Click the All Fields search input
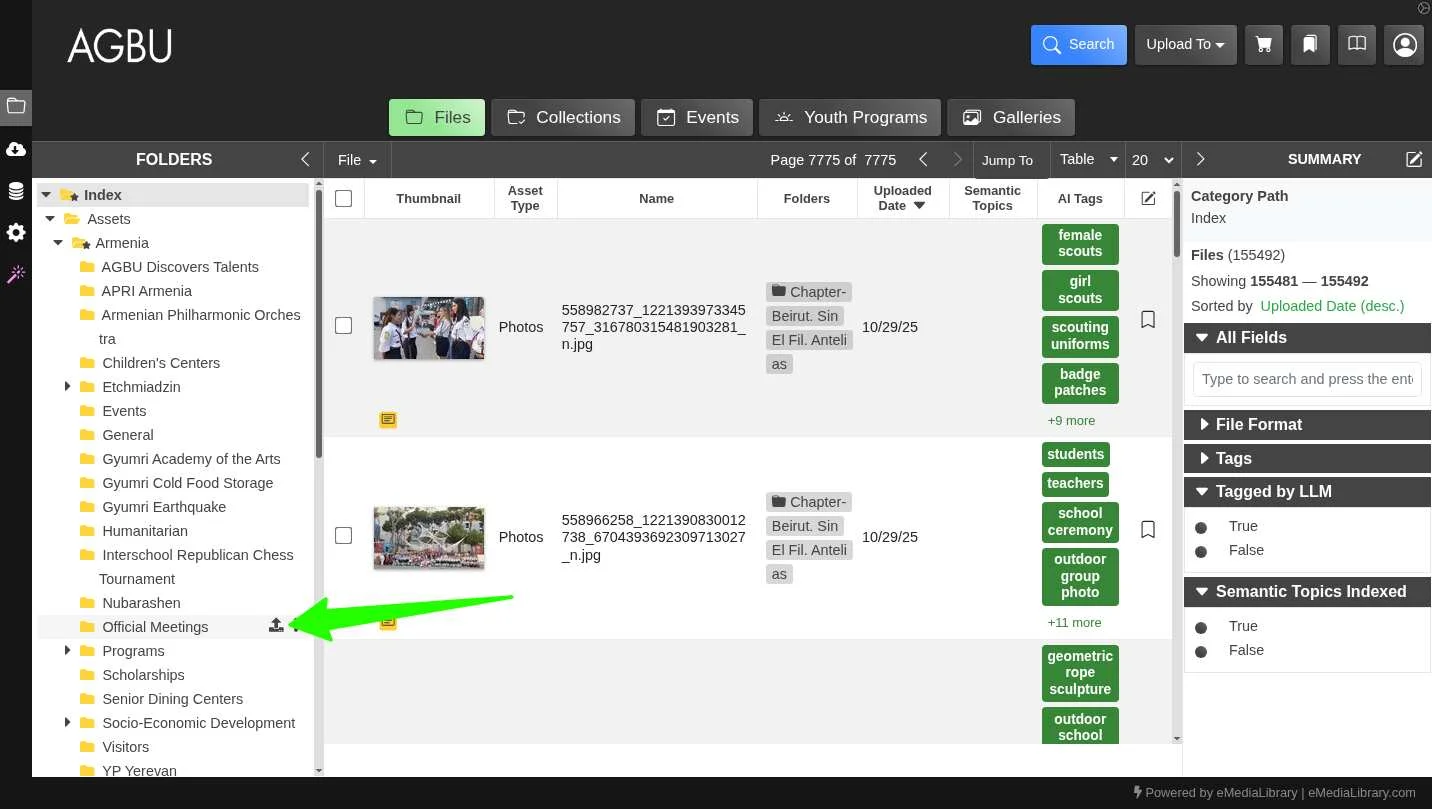Screen dimensions: 1432x809 click(x=1306, y=379)
